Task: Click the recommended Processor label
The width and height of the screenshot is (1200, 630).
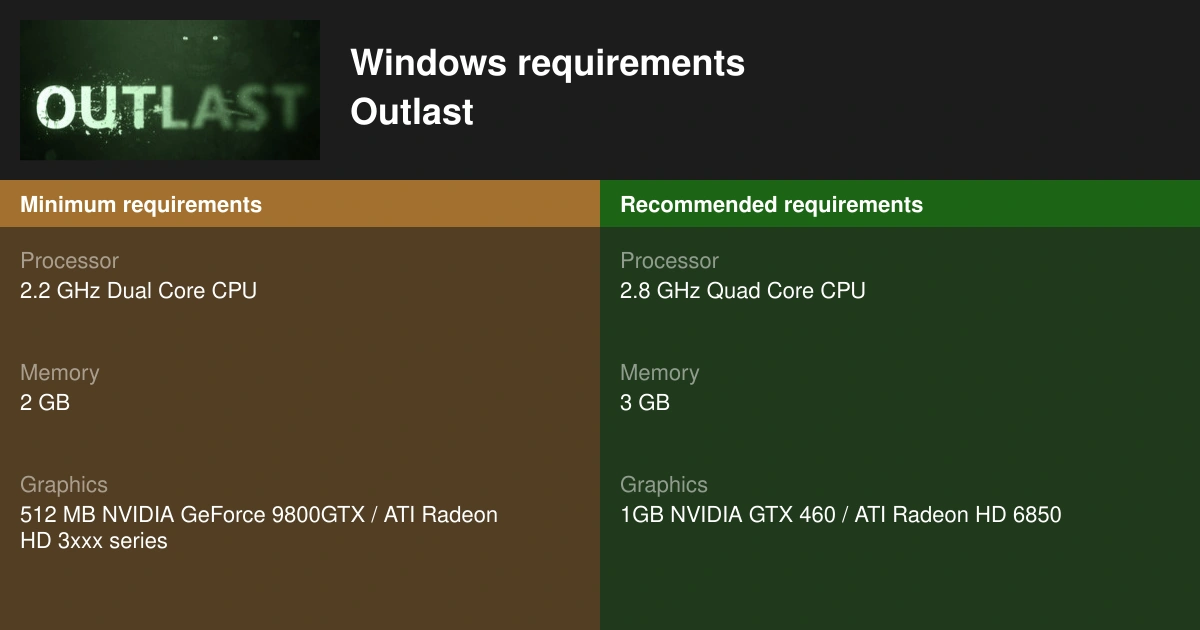Action: [669, 261]
